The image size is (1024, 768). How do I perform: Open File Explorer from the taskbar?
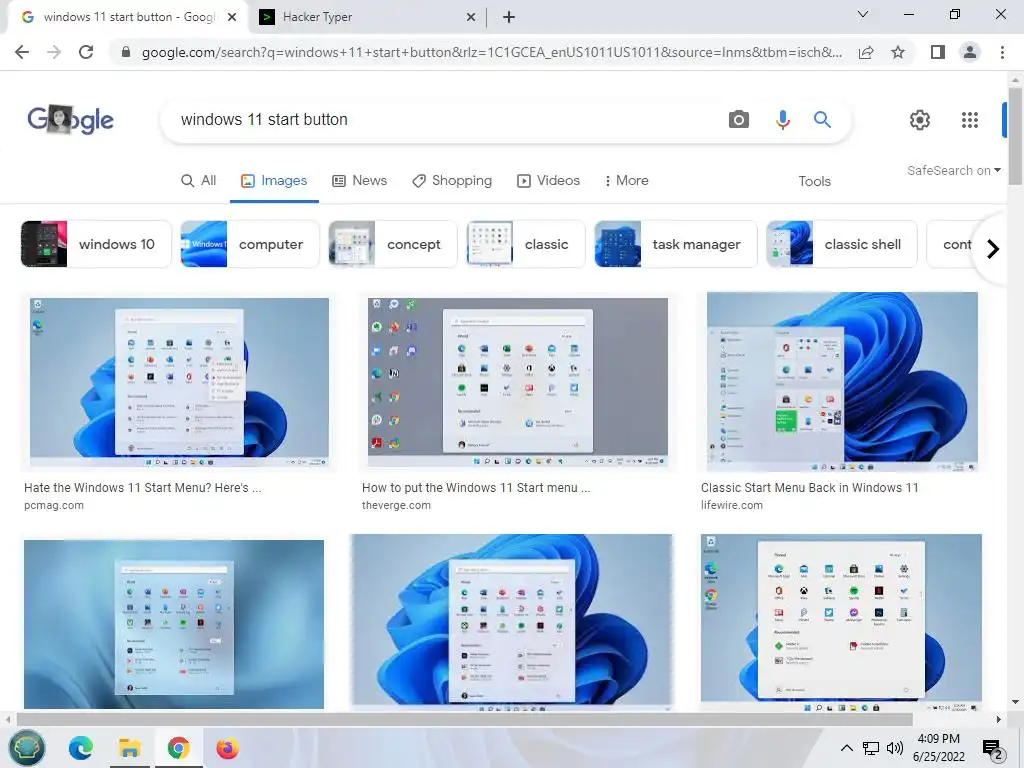coord(129,748)
